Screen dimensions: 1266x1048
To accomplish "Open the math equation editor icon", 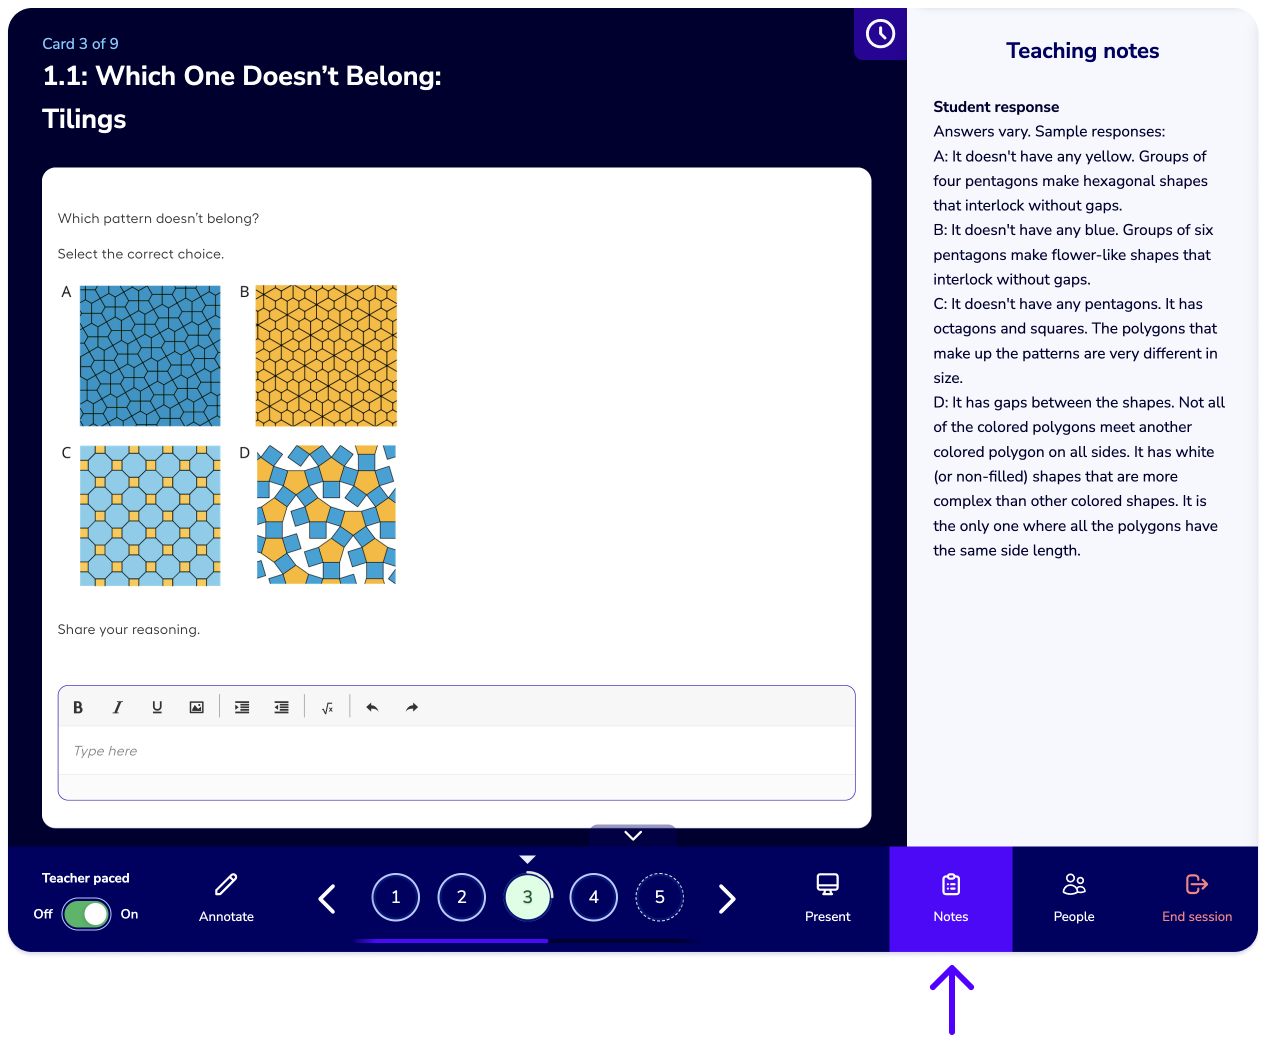I will click(327, 707).
